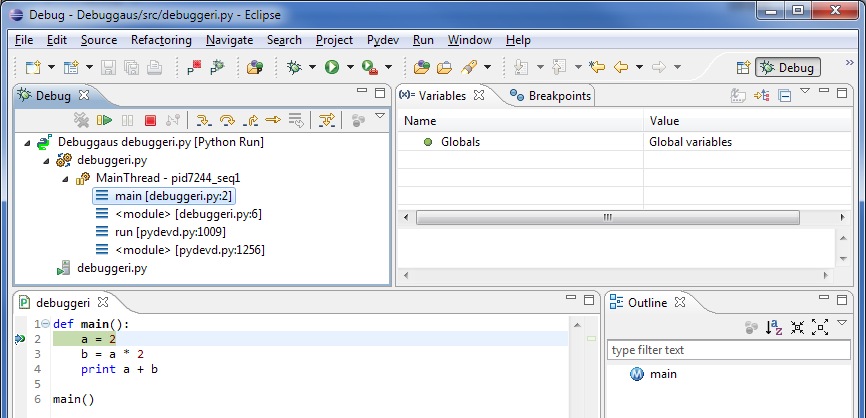
Task: Select the Debug perspective button
Action: point(788,67)
